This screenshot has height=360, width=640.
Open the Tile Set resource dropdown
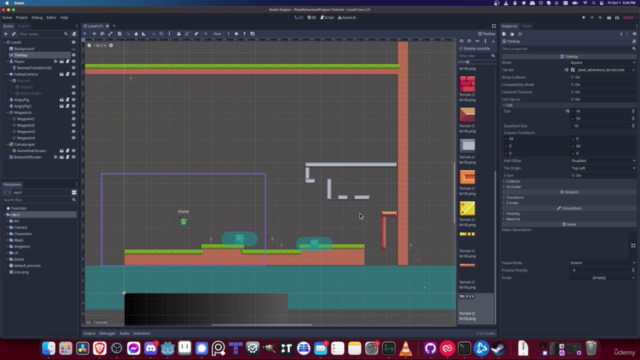(x=633, y=70)
